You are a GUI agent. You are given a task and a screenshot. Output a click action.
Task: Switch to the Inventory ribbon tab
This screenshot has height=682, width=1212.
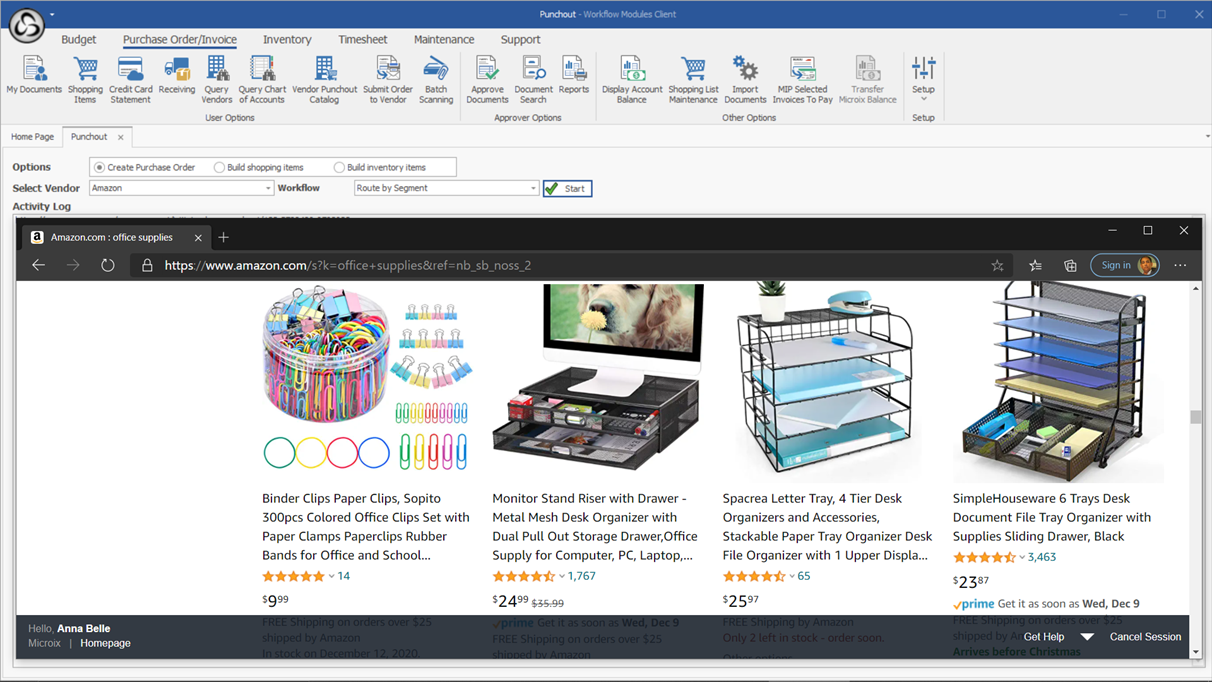point(287,40)
